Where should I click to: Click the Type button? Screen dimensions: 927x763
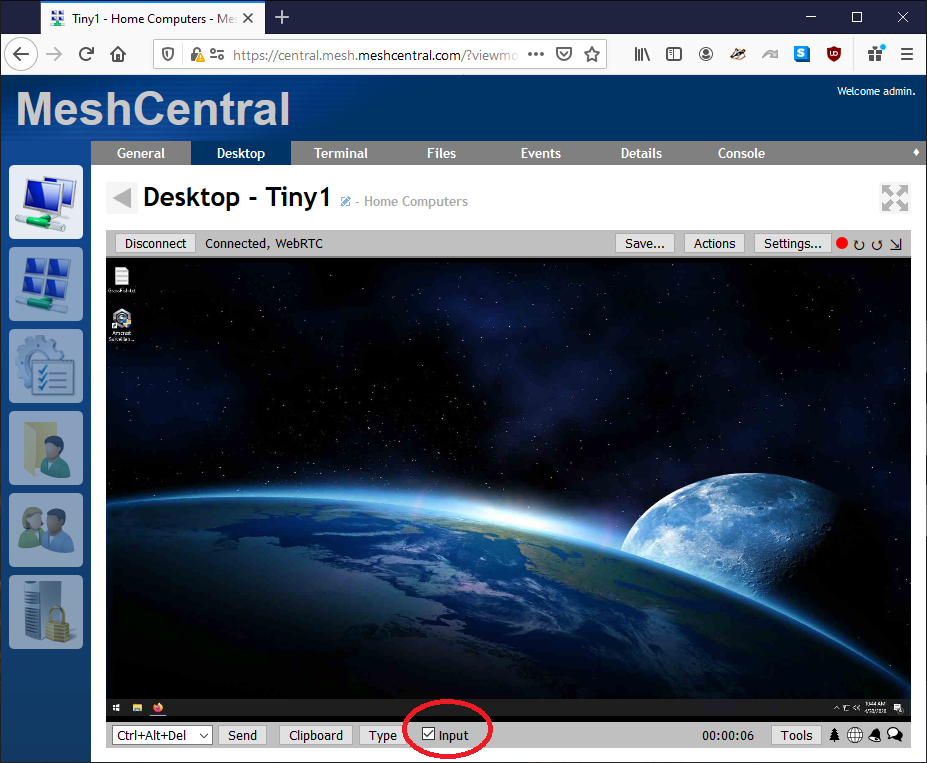coord(383,735)
